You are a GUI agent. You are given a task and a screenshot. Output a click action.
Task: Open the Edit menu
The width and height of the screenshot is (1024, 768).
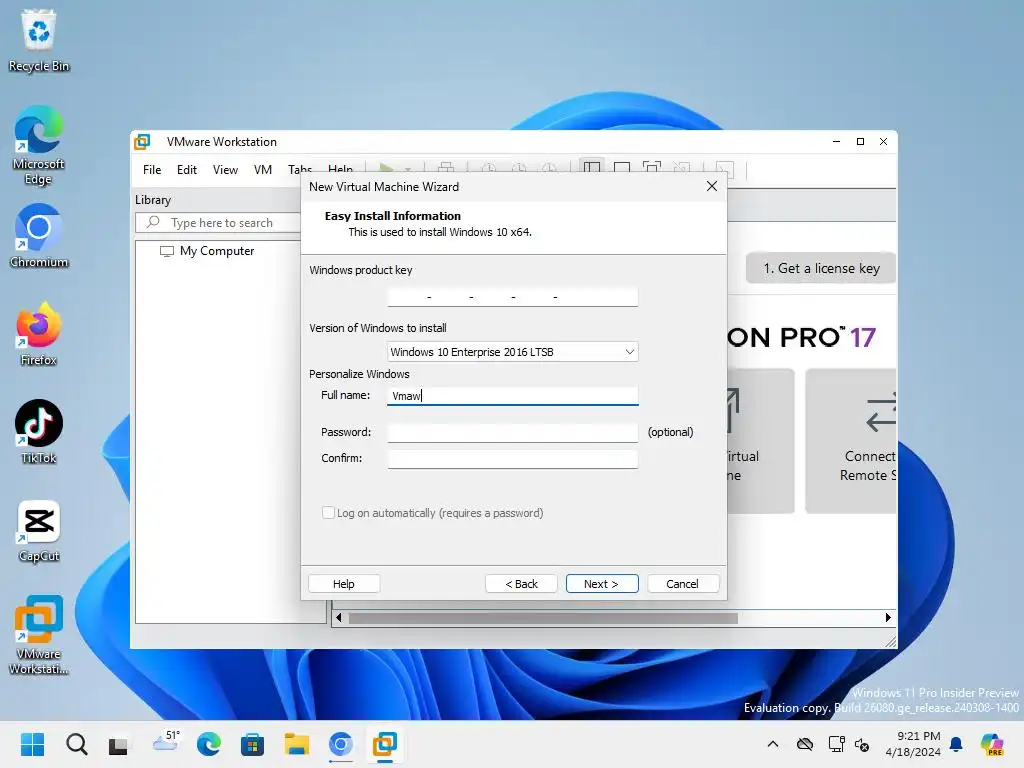[187, 170]
